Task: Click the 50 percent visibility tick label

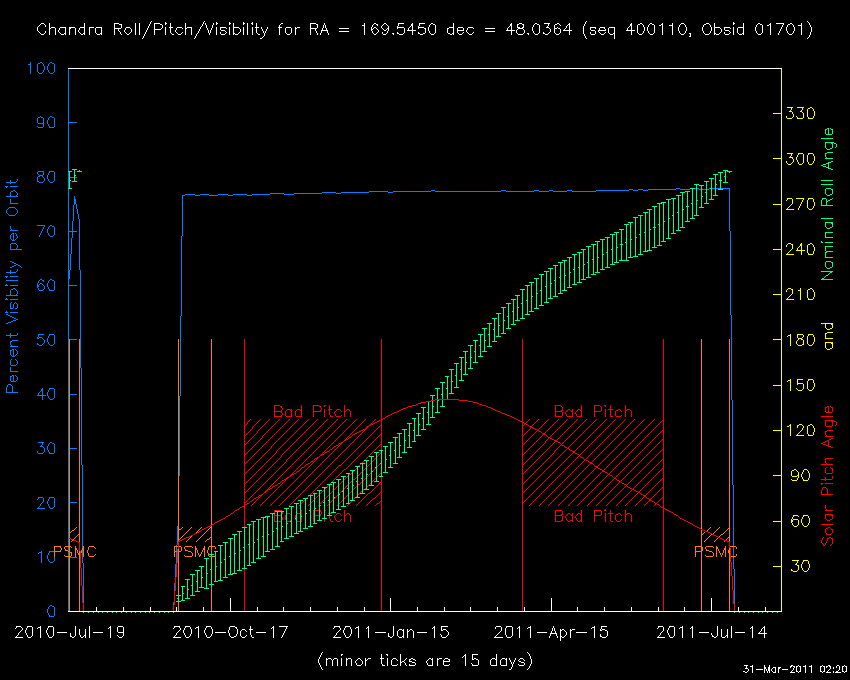Action: pos(48,340)
